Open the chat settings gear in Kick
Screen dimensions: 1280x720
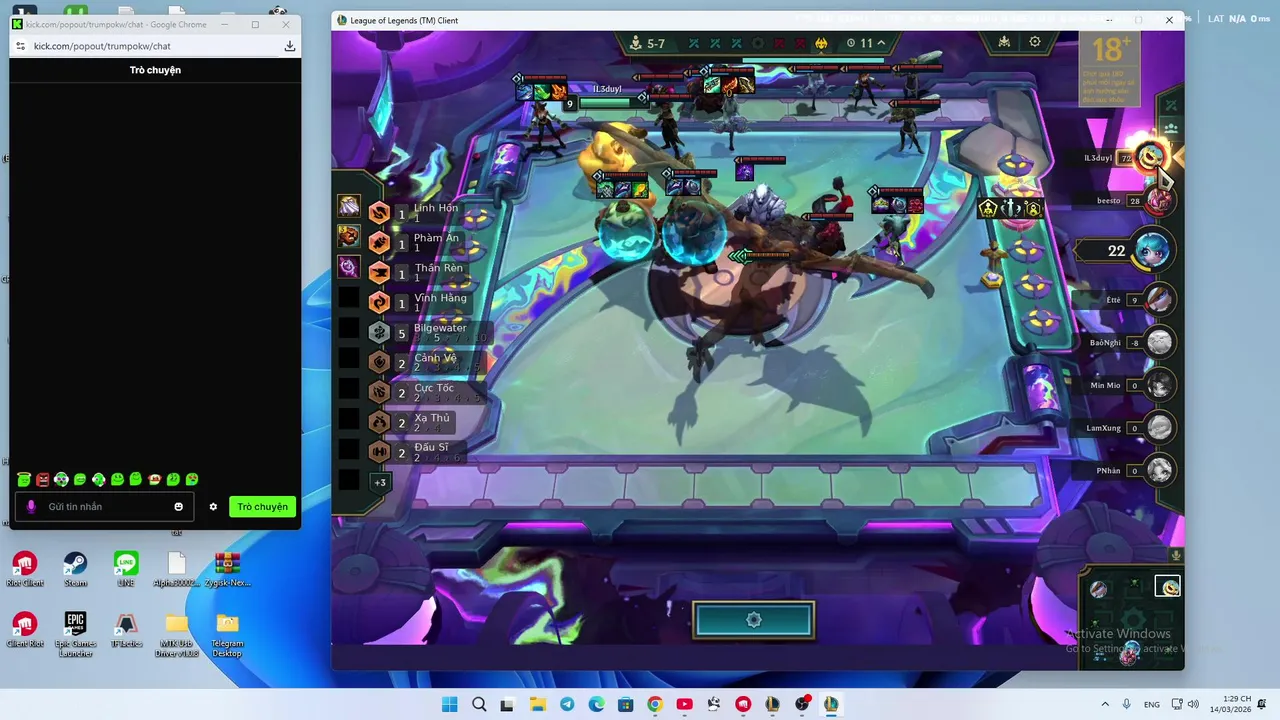coord(213,507)
